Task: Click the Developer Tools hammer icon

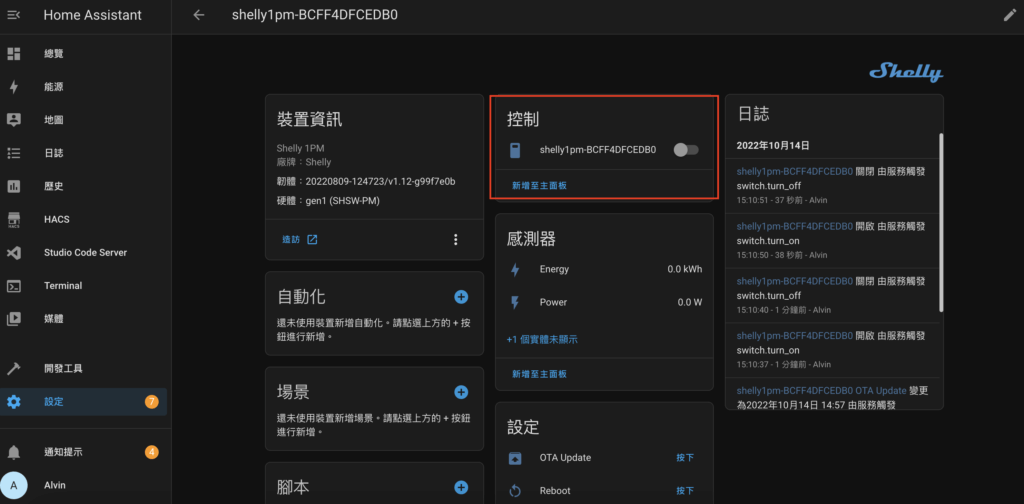Action: pos(14,369)
